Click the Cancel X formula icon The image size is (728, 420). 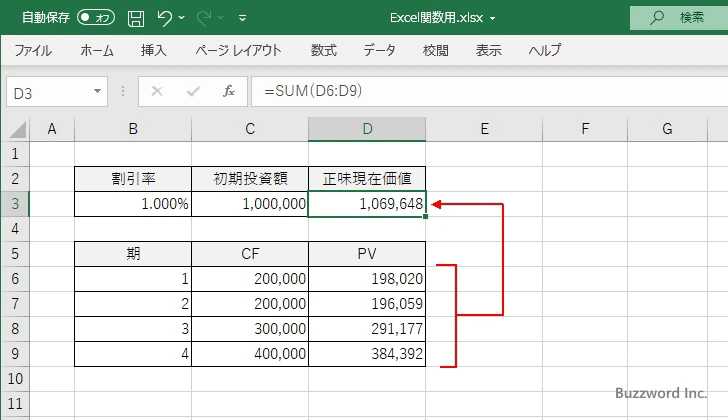pos(157,91)
